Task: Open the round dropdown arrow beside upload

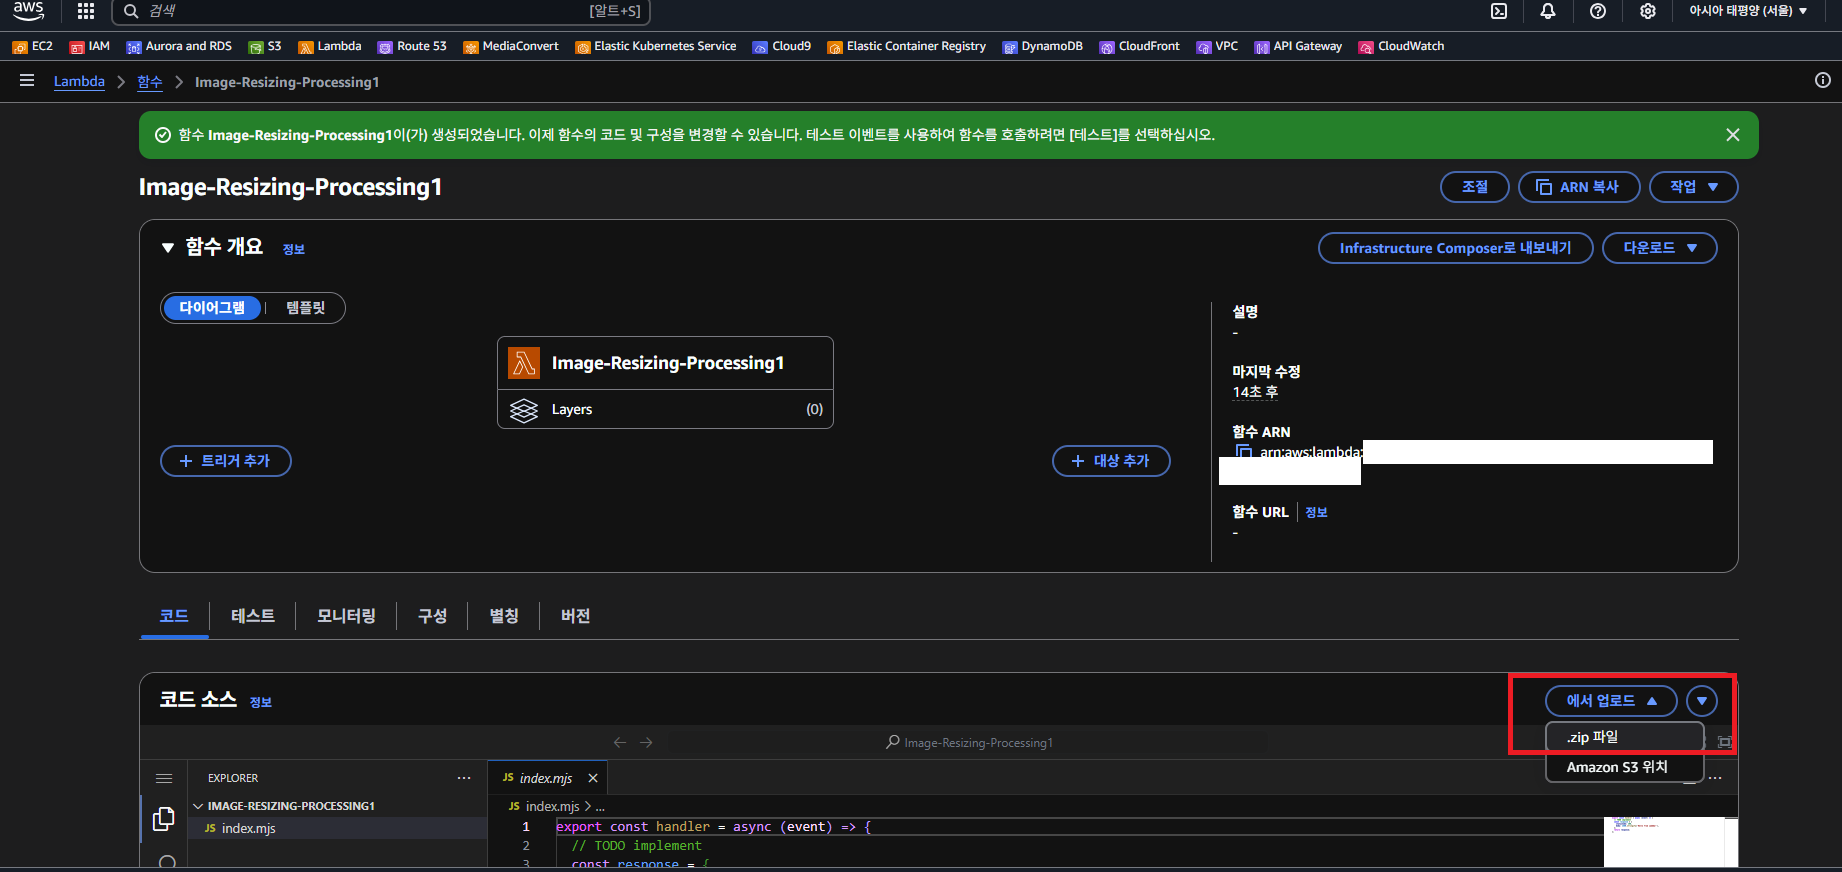Action: 1701,701
